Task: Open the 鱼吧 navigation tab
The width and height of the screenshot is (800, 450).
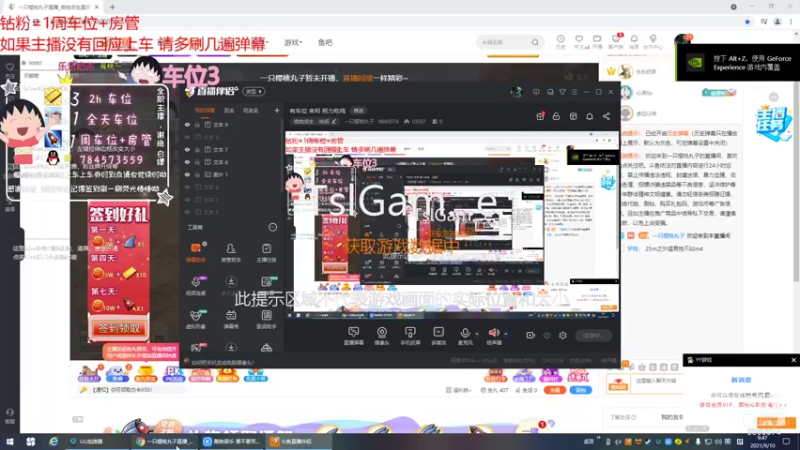Action: coord(325,42)
